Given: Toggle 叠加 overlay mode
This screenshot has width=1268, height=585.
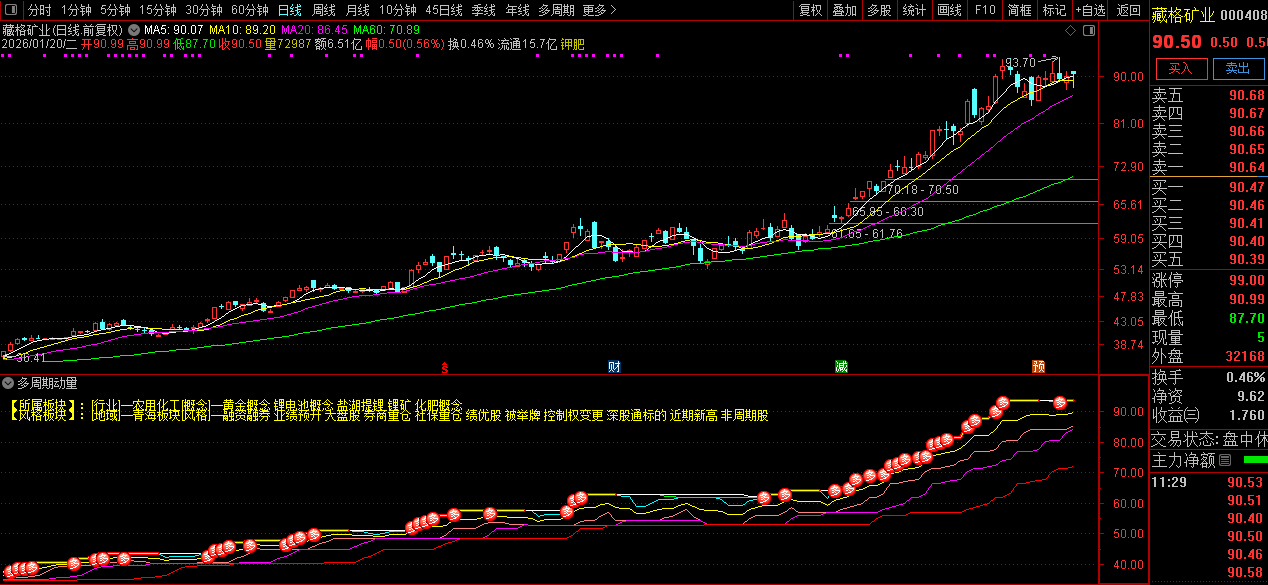Looking at the screenshot, I should pyautogui.click(x=844, y=10).
